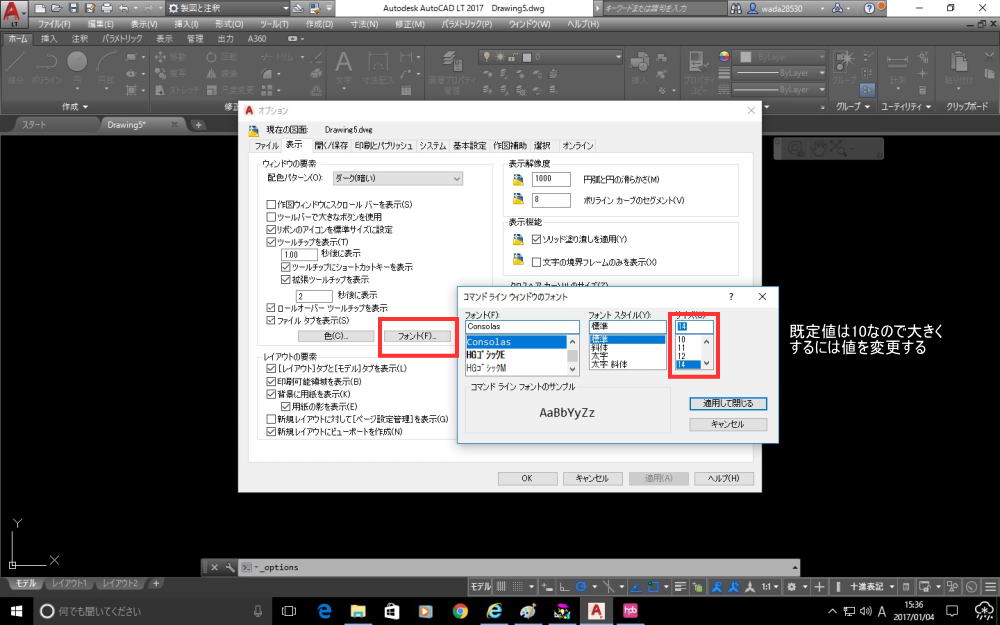Image resolution: width=1000 pixels, height=625 pixels.
Task: Click the arc smoothness input field showing 1000
Action: click(x=551, y=179)
